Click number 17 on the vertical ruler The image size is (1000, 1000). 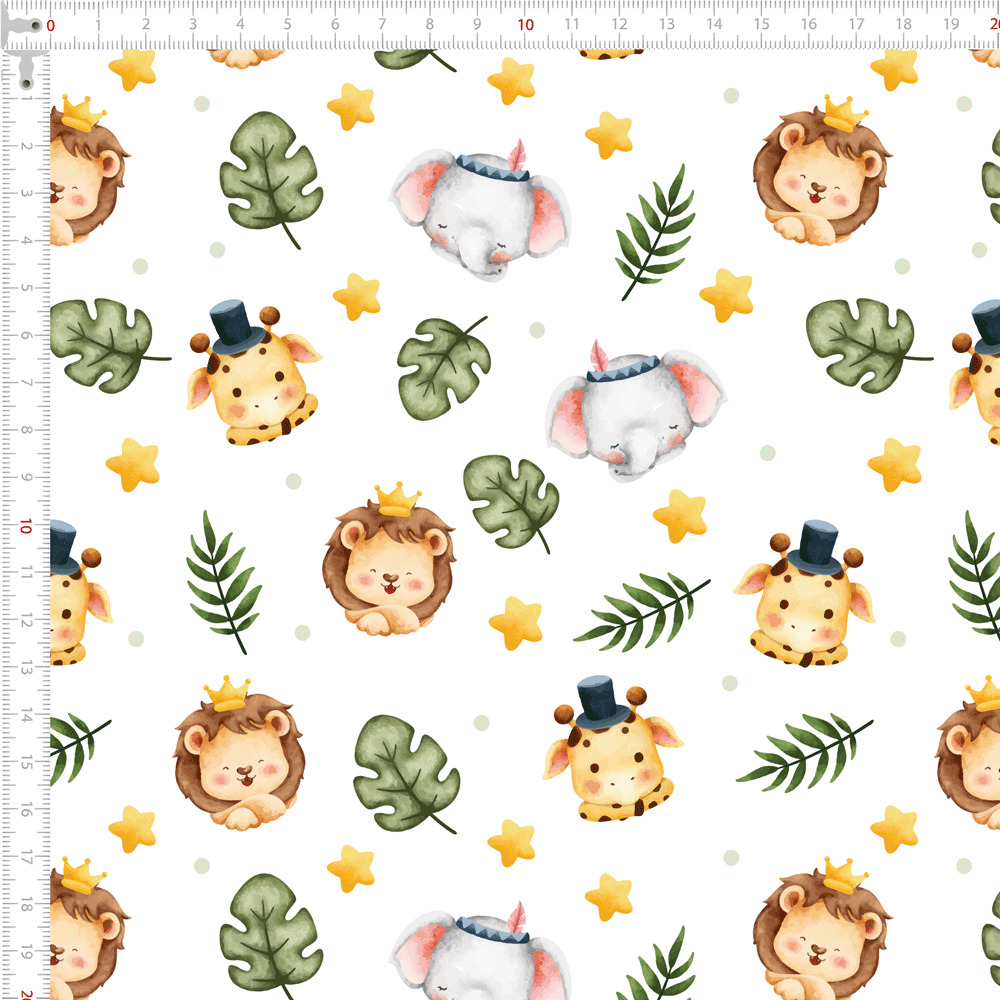click(26, 857)
